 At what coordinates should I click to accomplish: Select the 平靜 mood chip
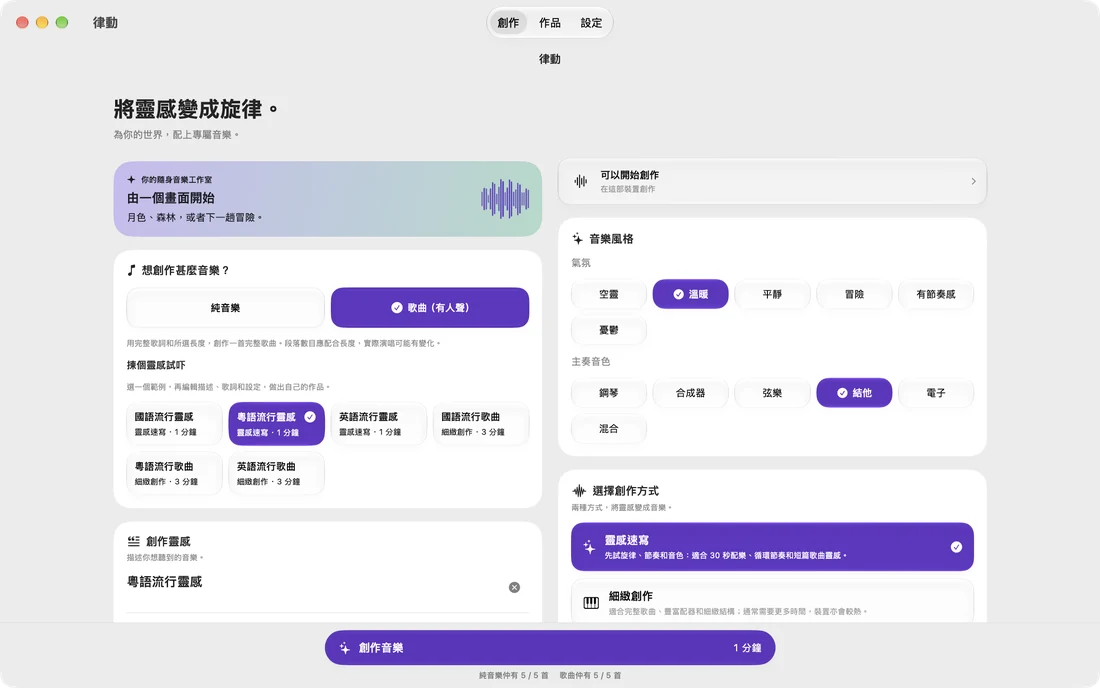point(772,294)
